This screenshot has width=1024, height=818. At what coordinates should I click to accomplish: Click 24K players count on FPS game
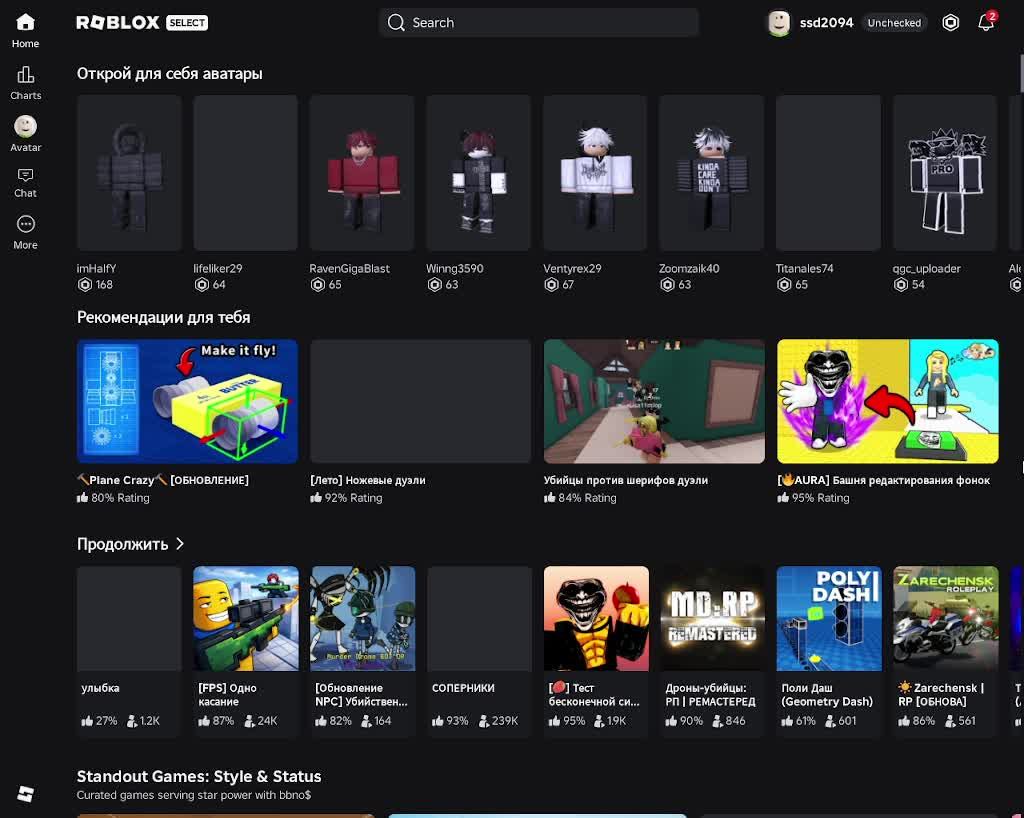[261, 721]
